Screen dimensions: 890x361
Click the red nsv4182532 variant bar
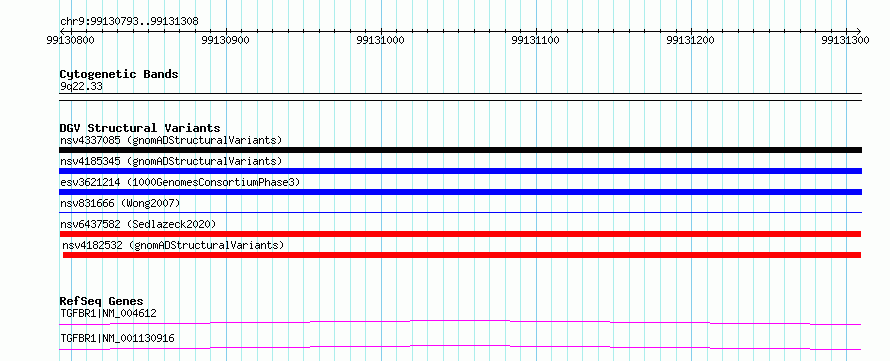[x=462, y=255]
